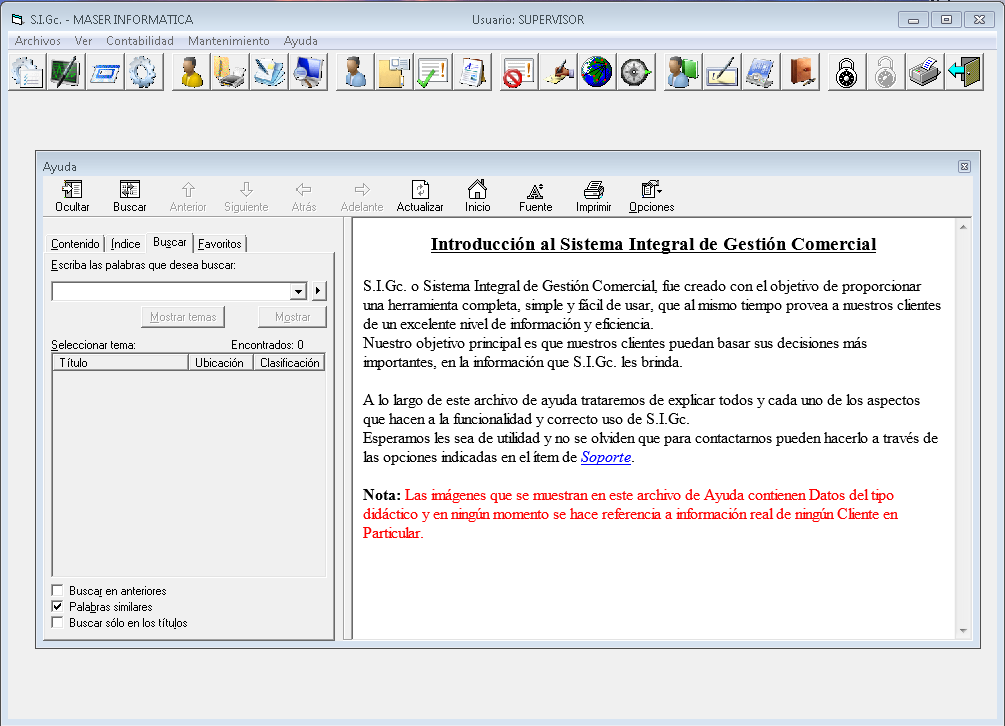
Task: Click the exit door with arrow icon
Action: 965,72
